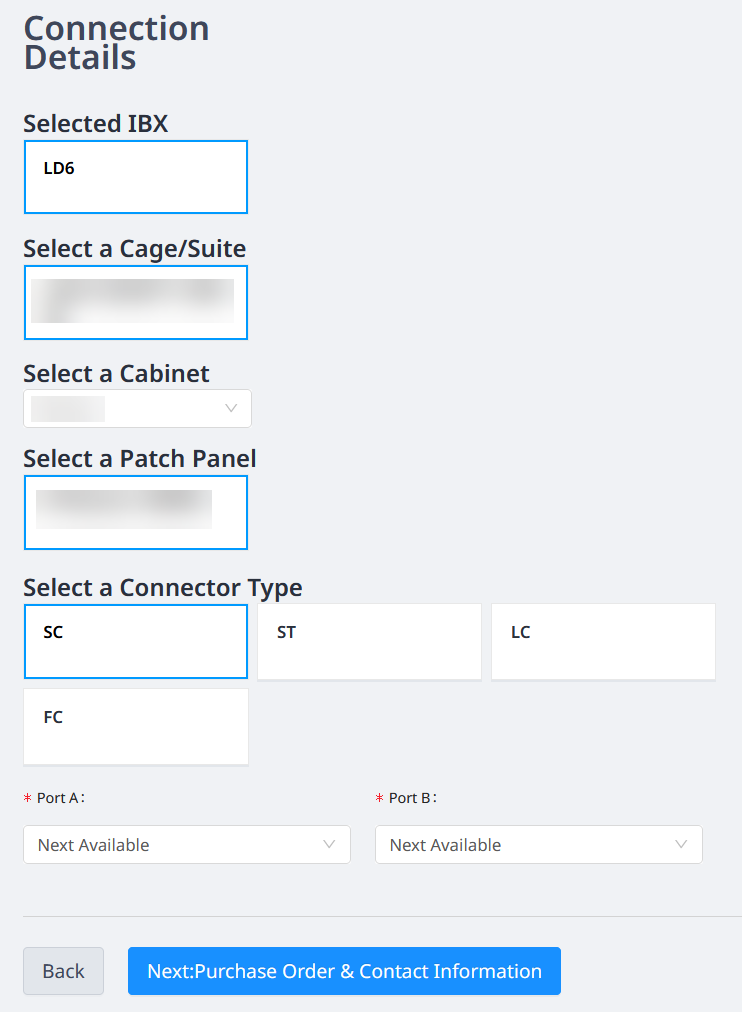Click the Cabinet dropdown chevron arrow
Viewport: 742px width, 1012px height.
231,408
